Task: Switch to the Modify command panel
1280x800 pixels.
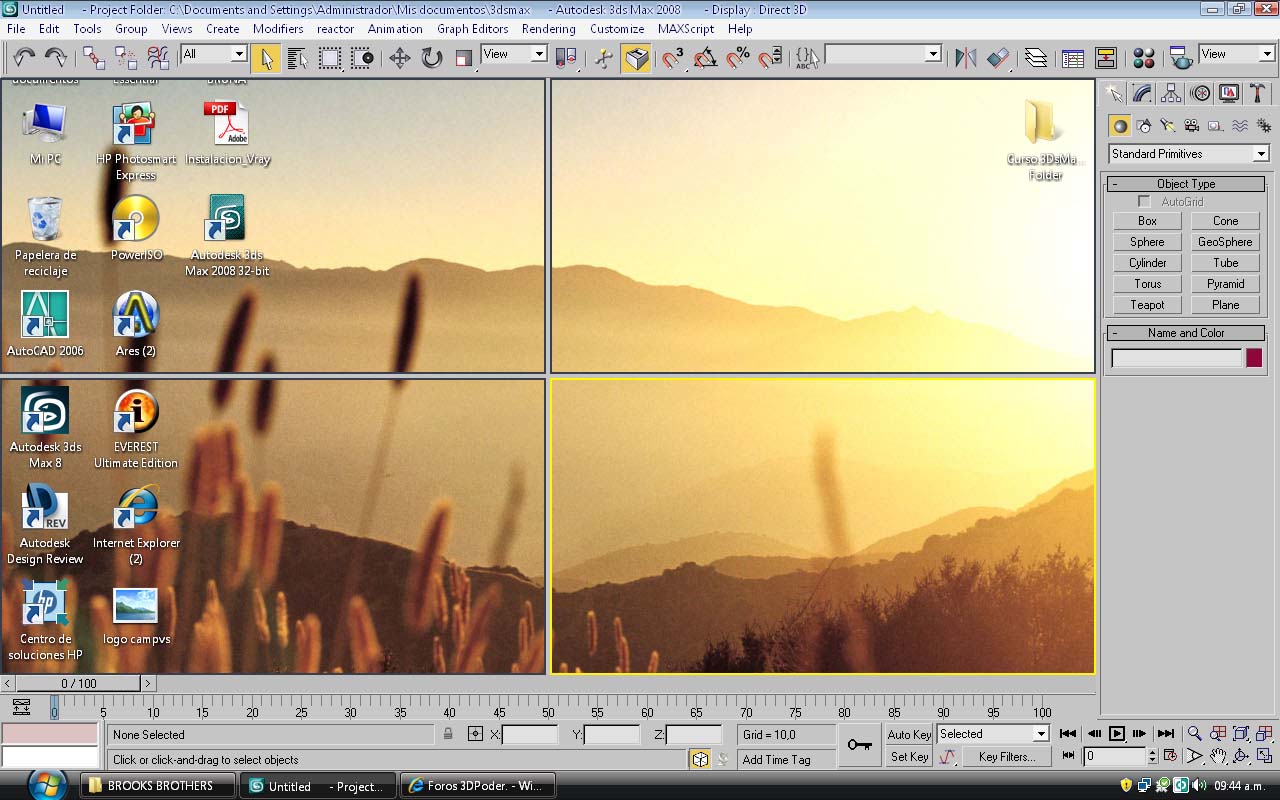Action: (x=1142, y=94)
